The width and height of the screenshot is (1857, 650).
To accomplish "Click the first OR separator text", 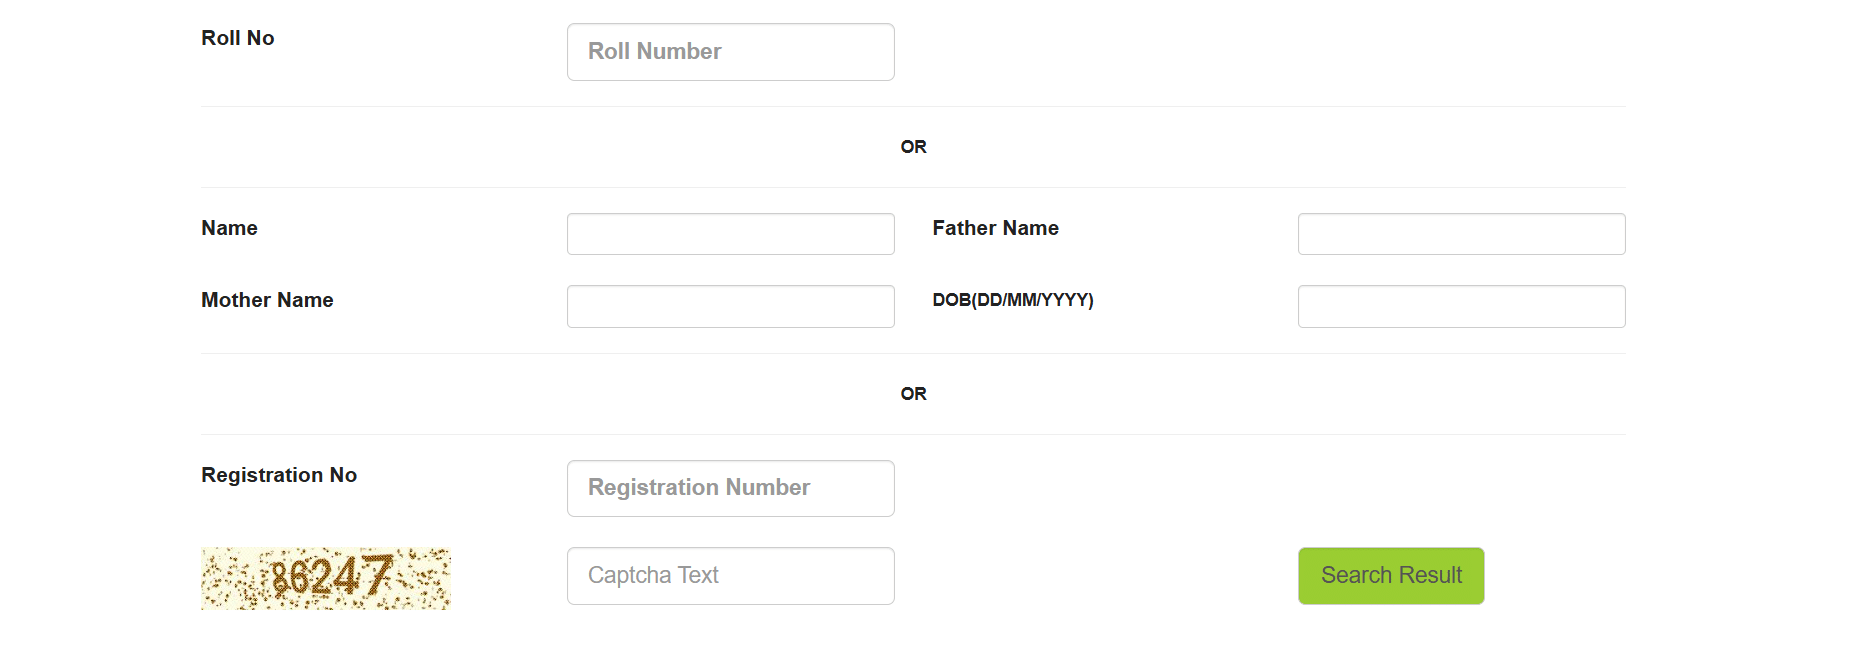I will coord(913,147).
